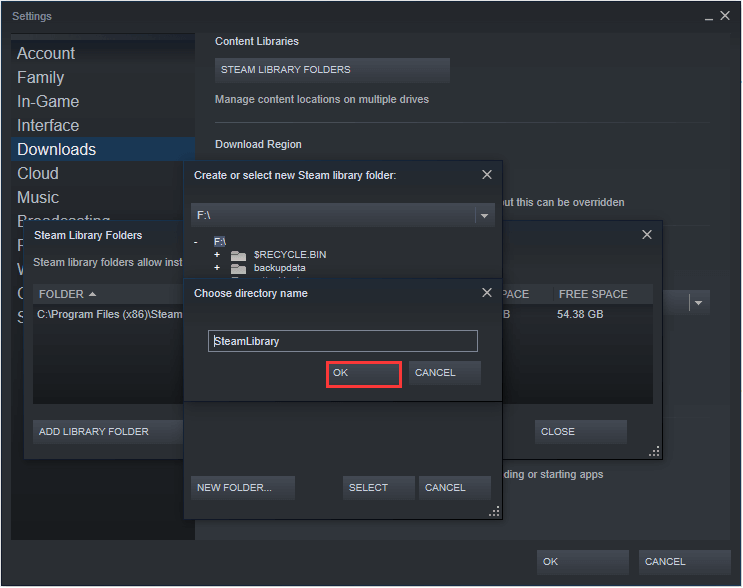Click the backupdata folder icon
Viewport: 743px width, 588px height.
(238, 268)
